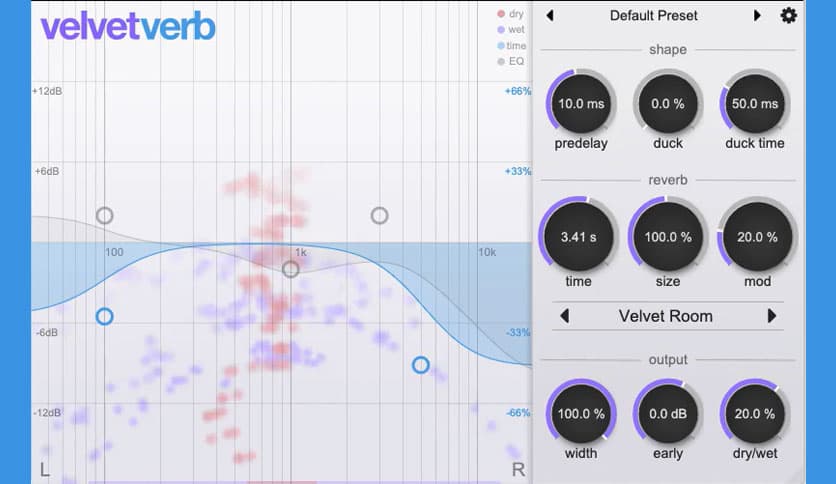The width and height of the screenshot is (836, 484).
Task: Click the duck knob showing 0.0 %
Action: click(x=668, y=103)
